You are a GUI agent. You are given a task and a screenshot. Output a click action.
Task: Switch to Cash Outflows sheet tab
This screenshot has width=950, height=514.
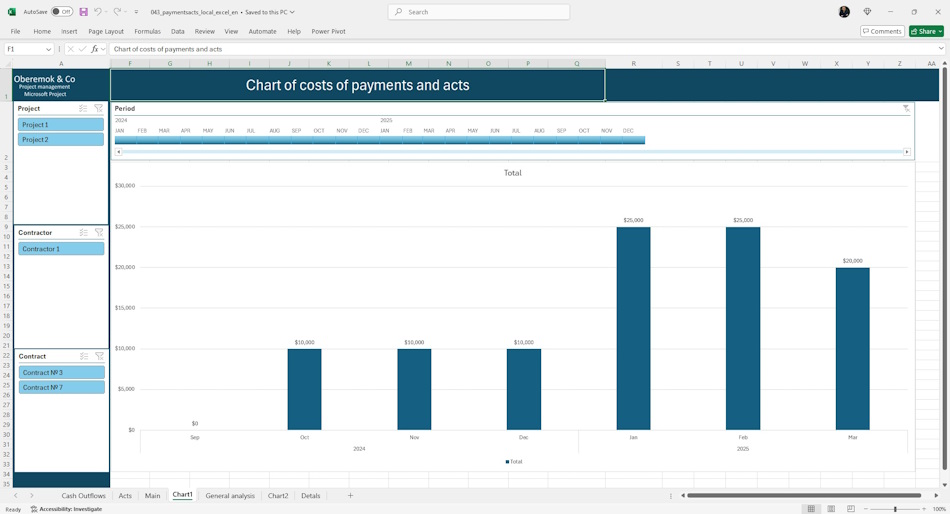[83, 496]
